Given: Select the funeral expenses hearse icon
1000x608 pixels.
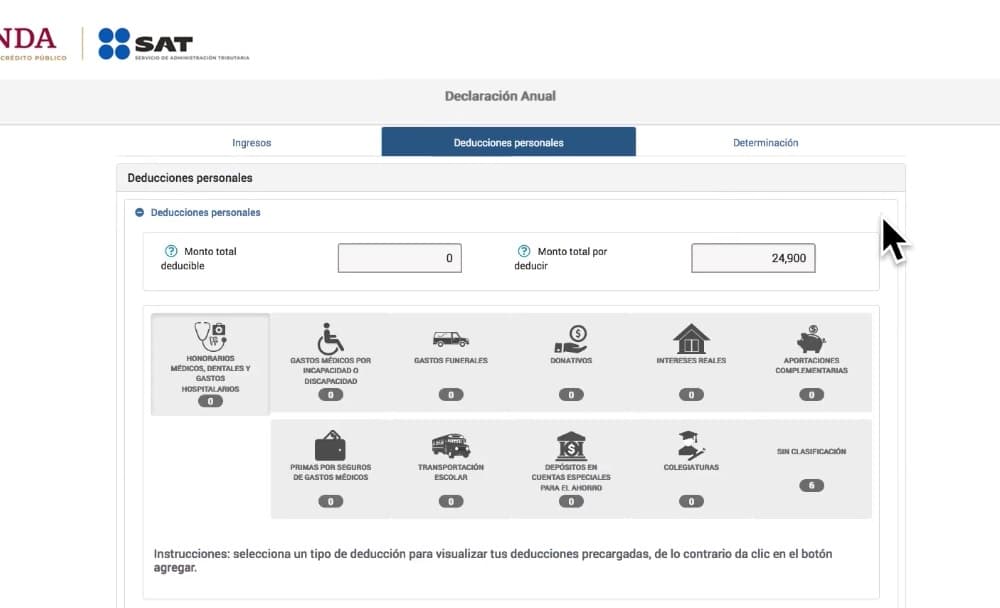Looking at the screenshot, I should coord(450,339).
